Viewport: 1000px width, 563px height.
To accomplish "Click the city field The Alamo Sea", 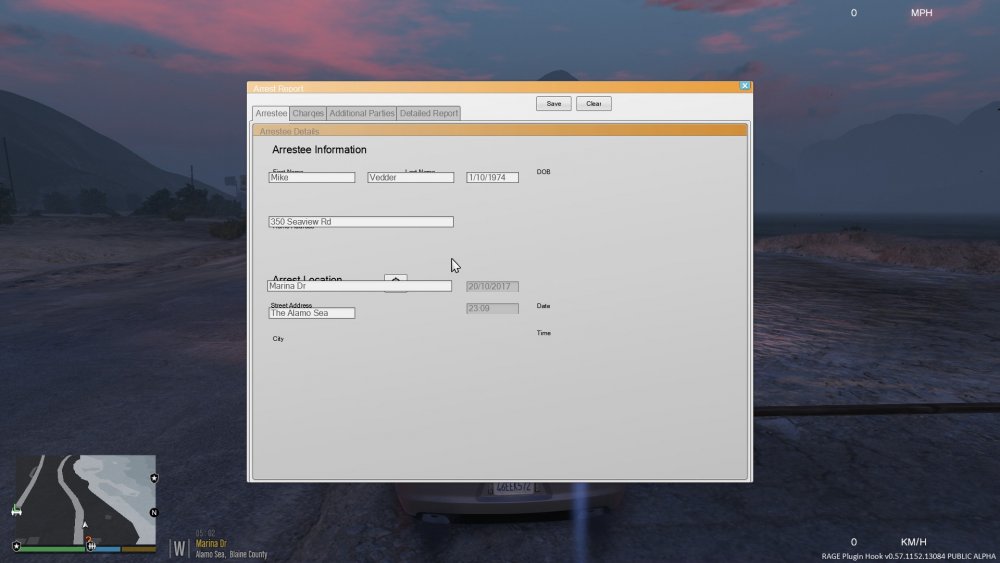I will coord(311,313).
